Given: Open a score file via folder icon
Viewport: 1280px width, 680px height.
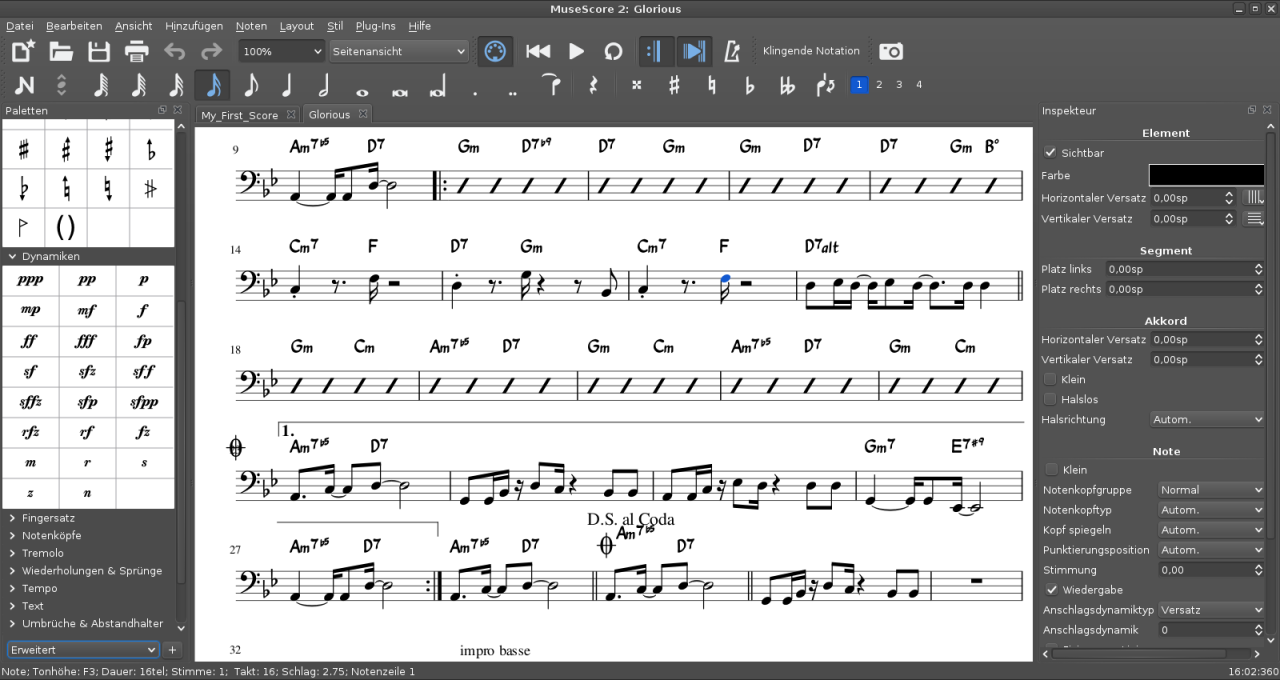Looking at the screenshot, I should (x=61, y=51).
